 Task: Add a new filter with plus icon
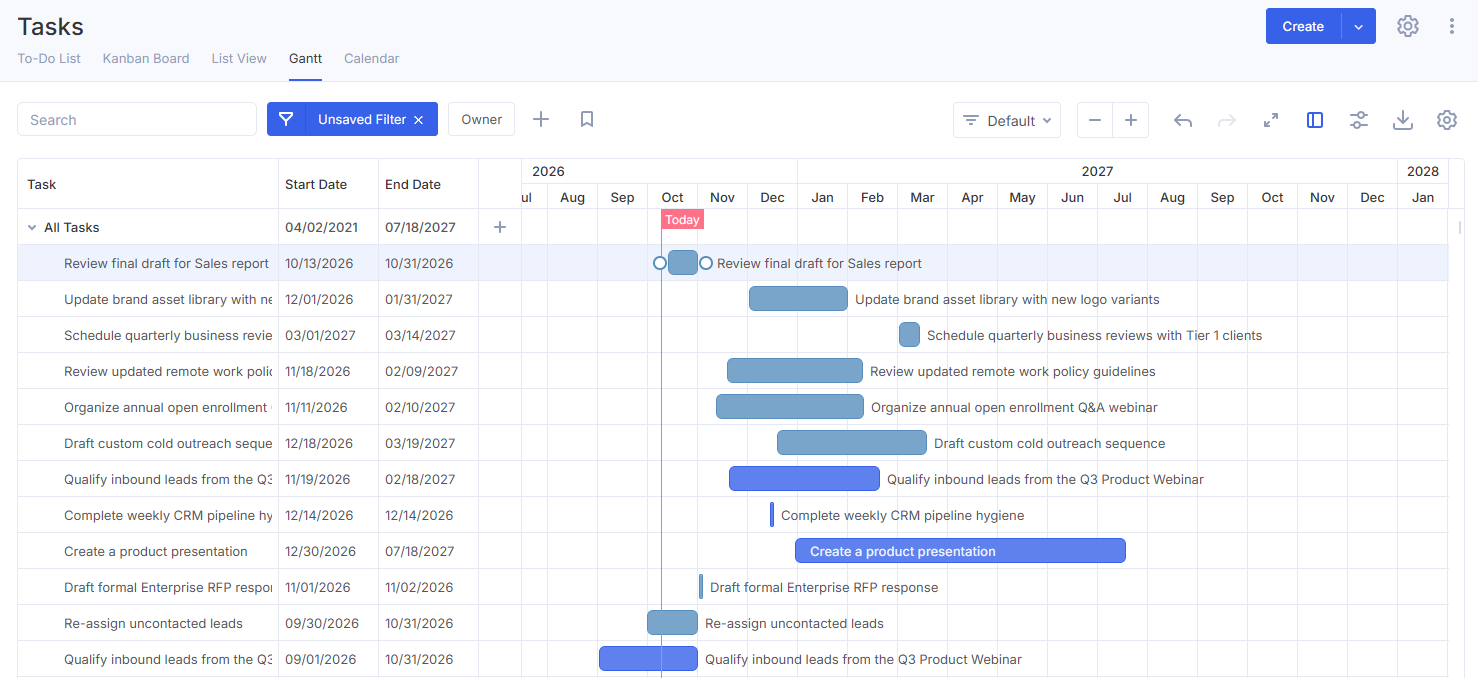pyautogui.click(x=541, y=119)
